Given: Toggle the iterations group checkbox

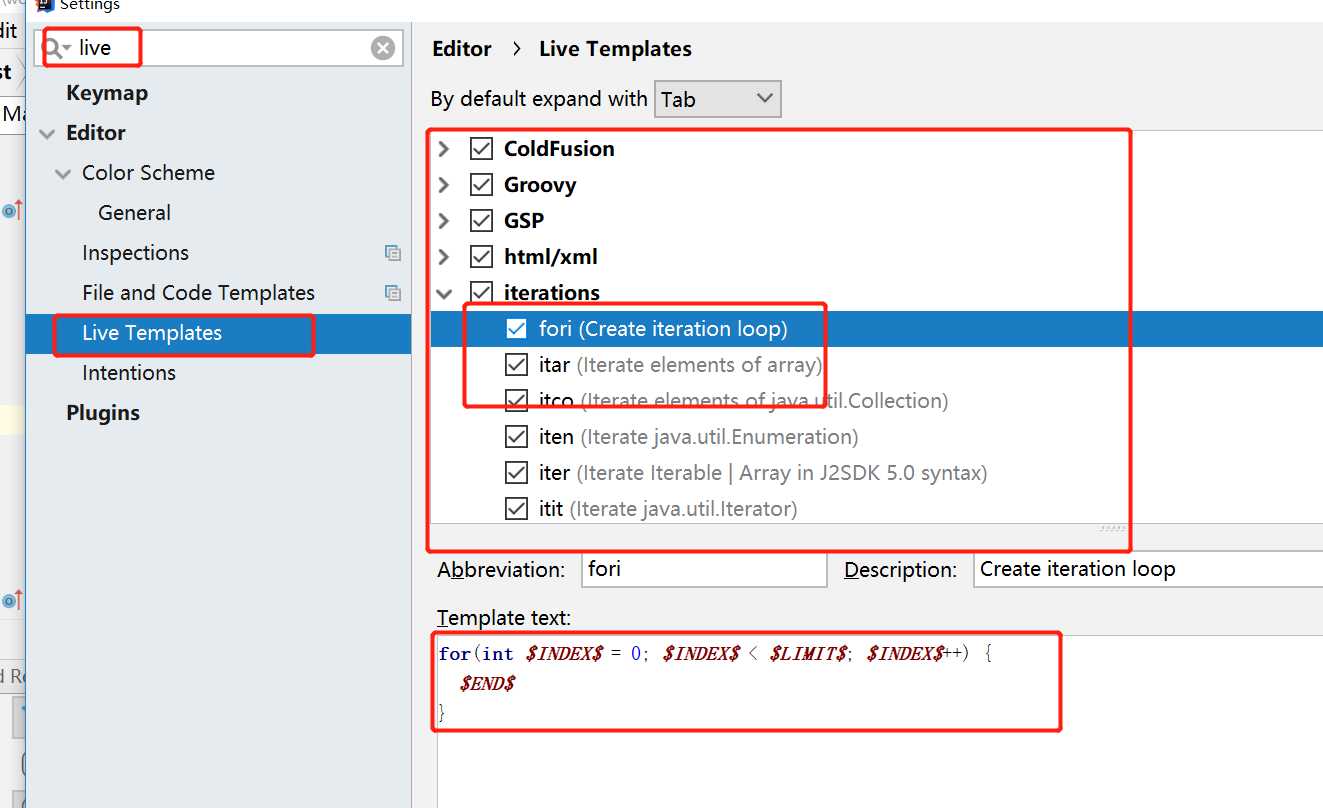Looking at the screenshot, I should [481, 293].
